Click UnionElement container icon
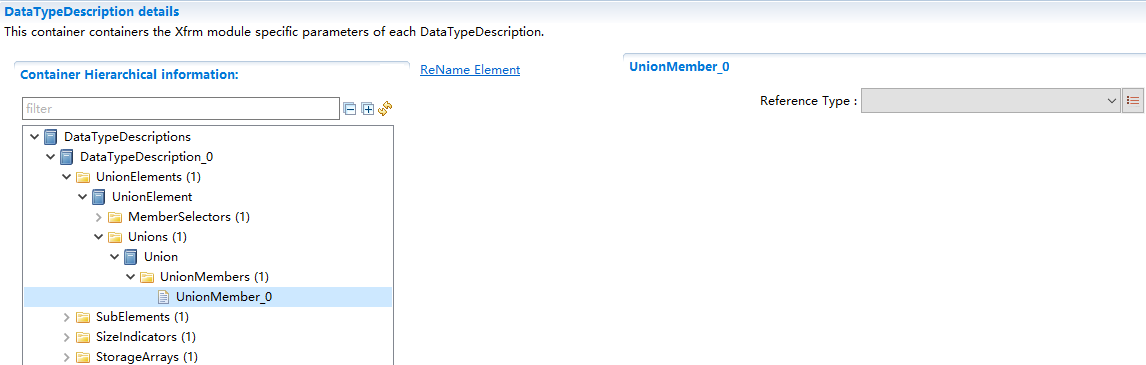 pos(99,197)
